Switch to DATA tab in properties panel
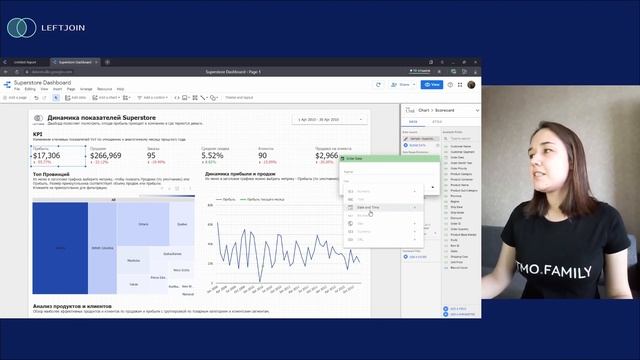Viewport: 640px width, 360px height. [x=413, y=122]
